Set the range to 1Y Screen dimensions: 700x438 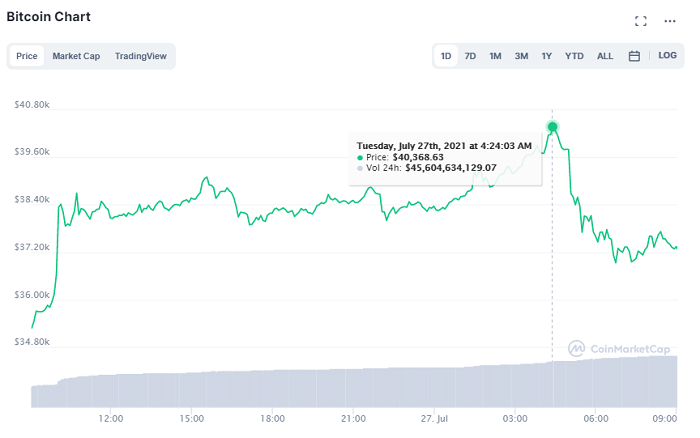coord(547,56)
